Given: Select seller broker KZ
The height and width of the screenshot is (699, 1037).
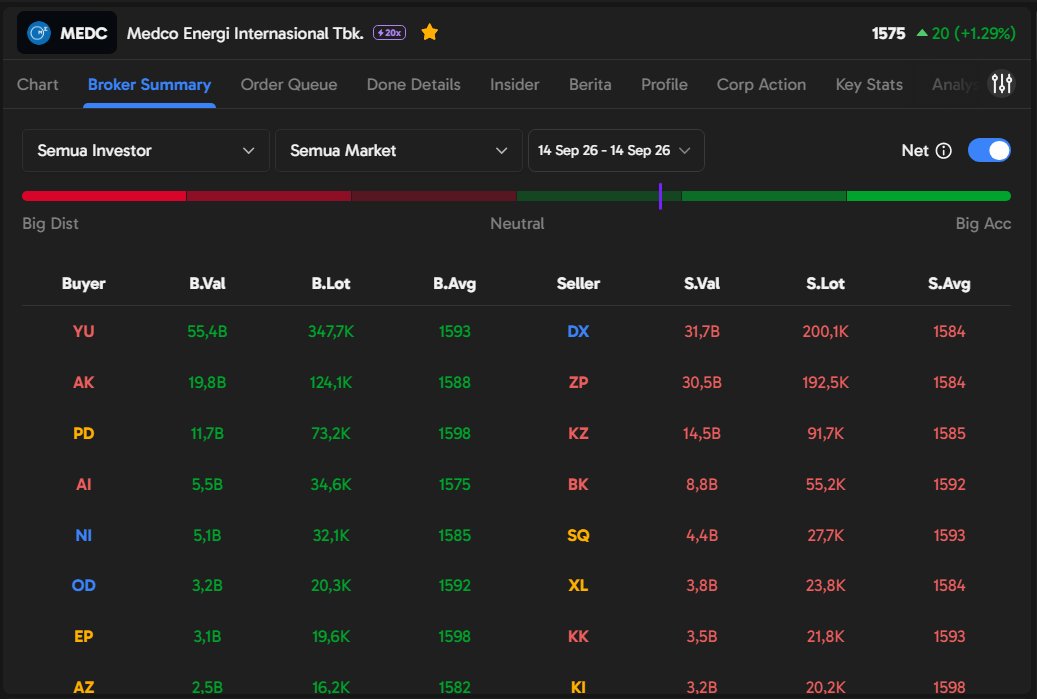Looking at the screenshot, I should click(578, 433).
